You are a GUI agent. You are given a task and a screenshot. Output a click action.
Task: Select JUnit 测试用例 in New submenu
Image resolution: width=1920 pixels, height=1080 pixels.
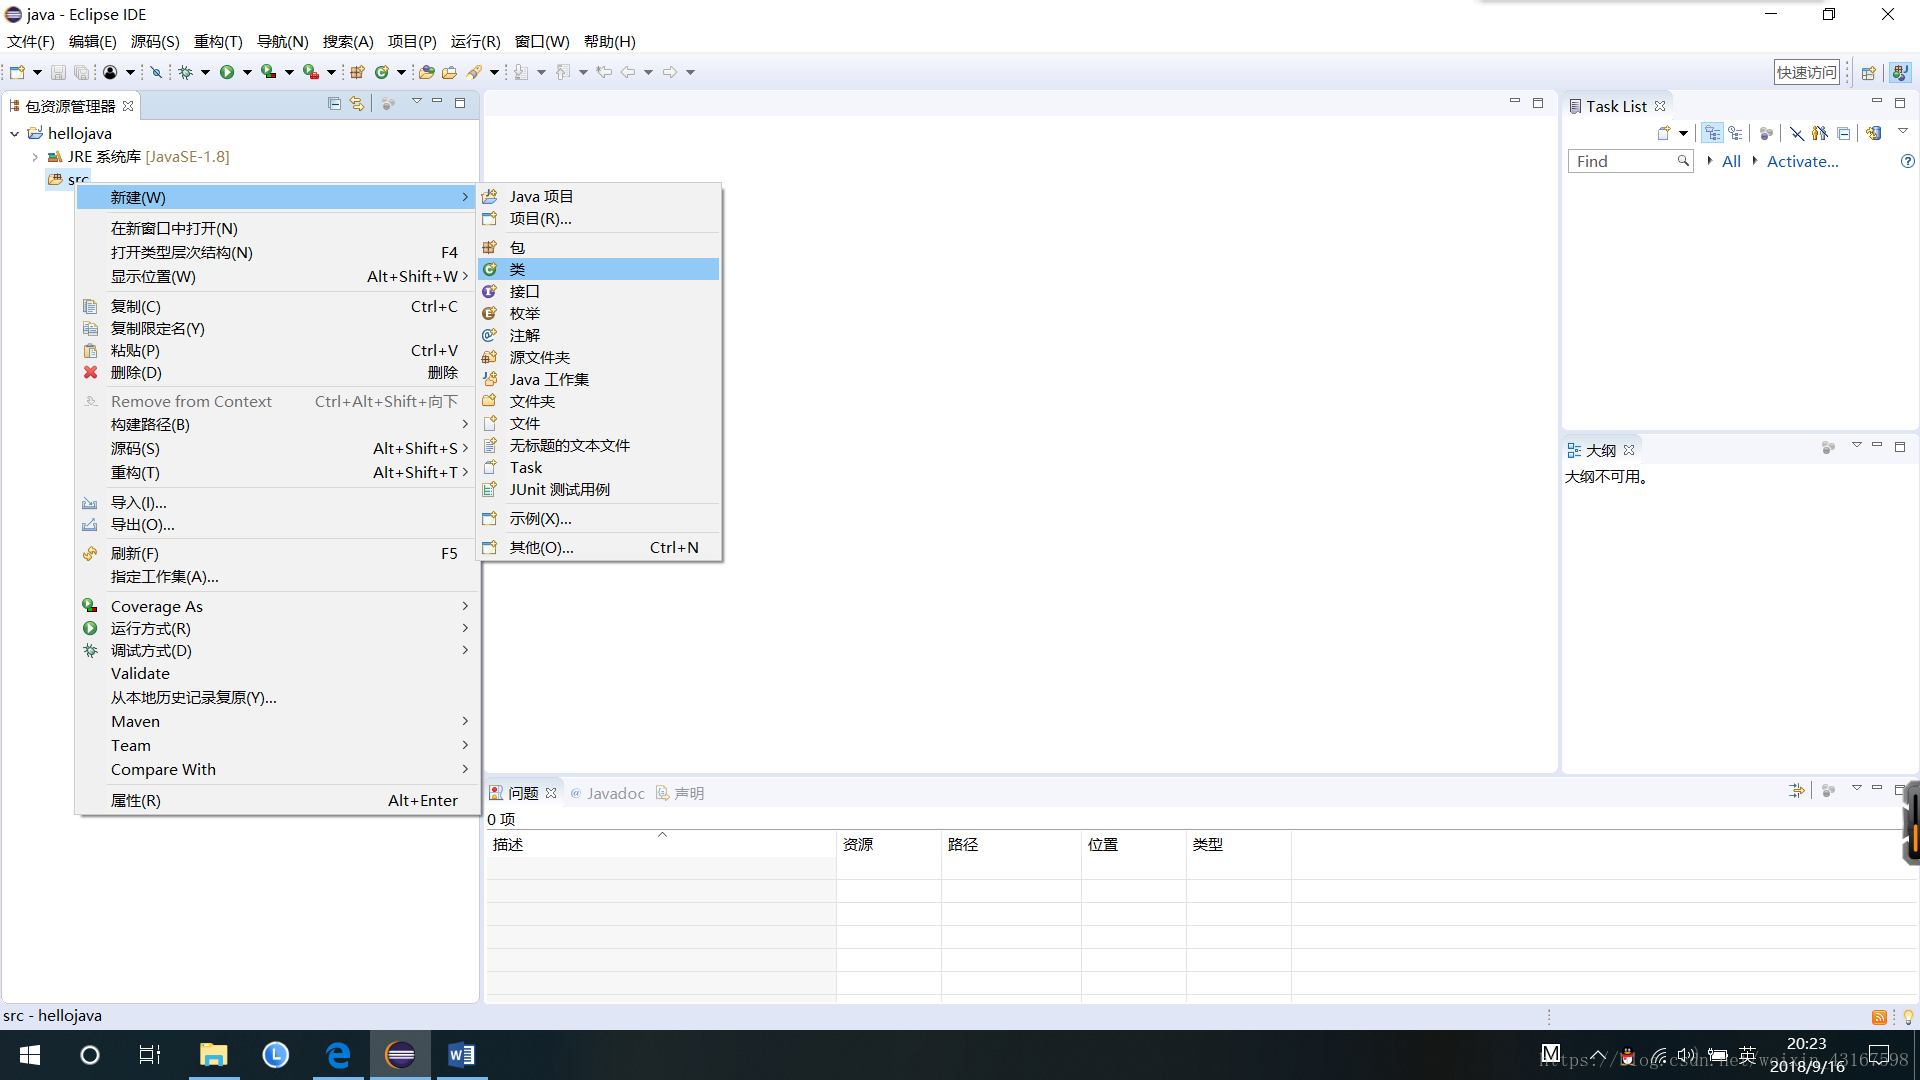(599, 489)
